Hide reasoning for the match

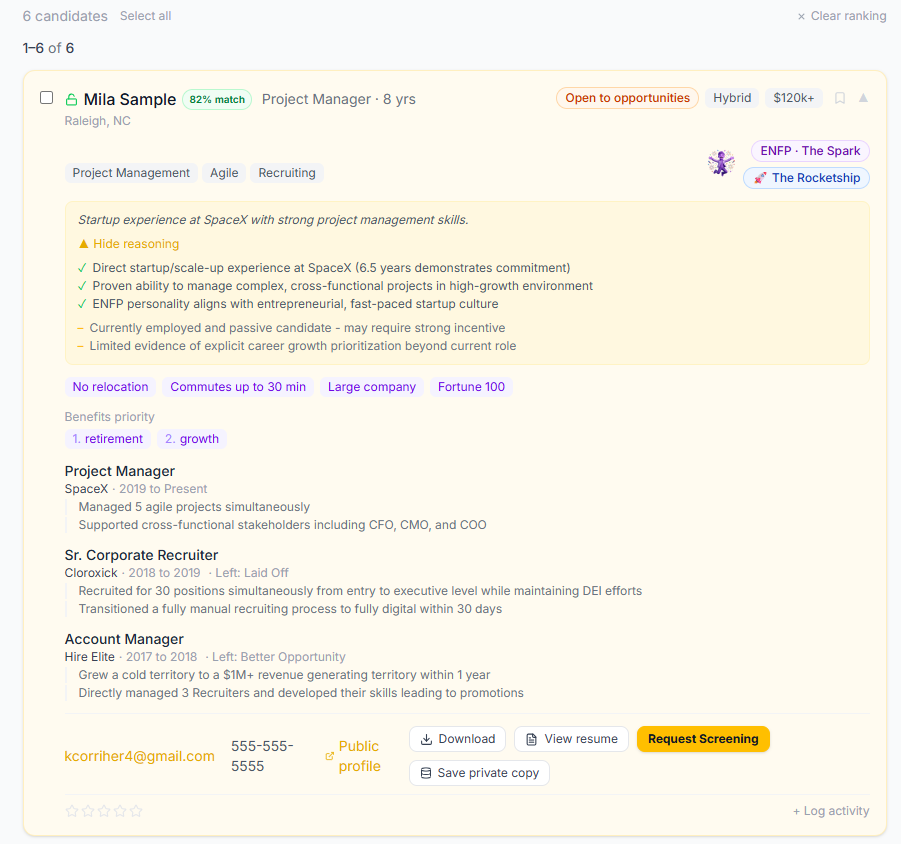coord(129,244)
